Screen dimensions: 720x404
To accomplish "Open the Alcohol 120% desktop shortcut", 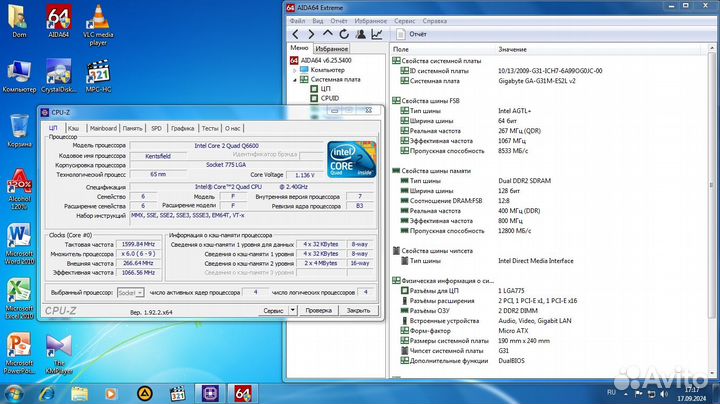I will 19,189.
